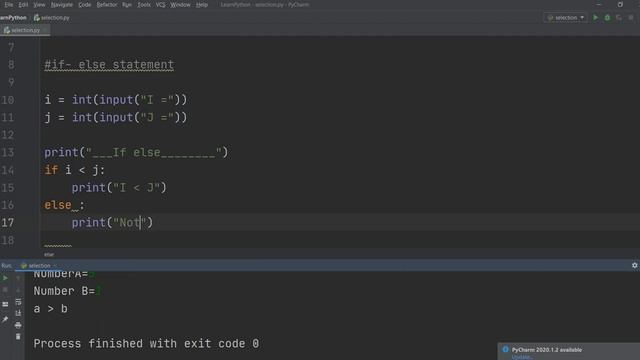Viewport: 640px width, 360px height.
Task: Open the Code menu
Action: coord(84,5)
